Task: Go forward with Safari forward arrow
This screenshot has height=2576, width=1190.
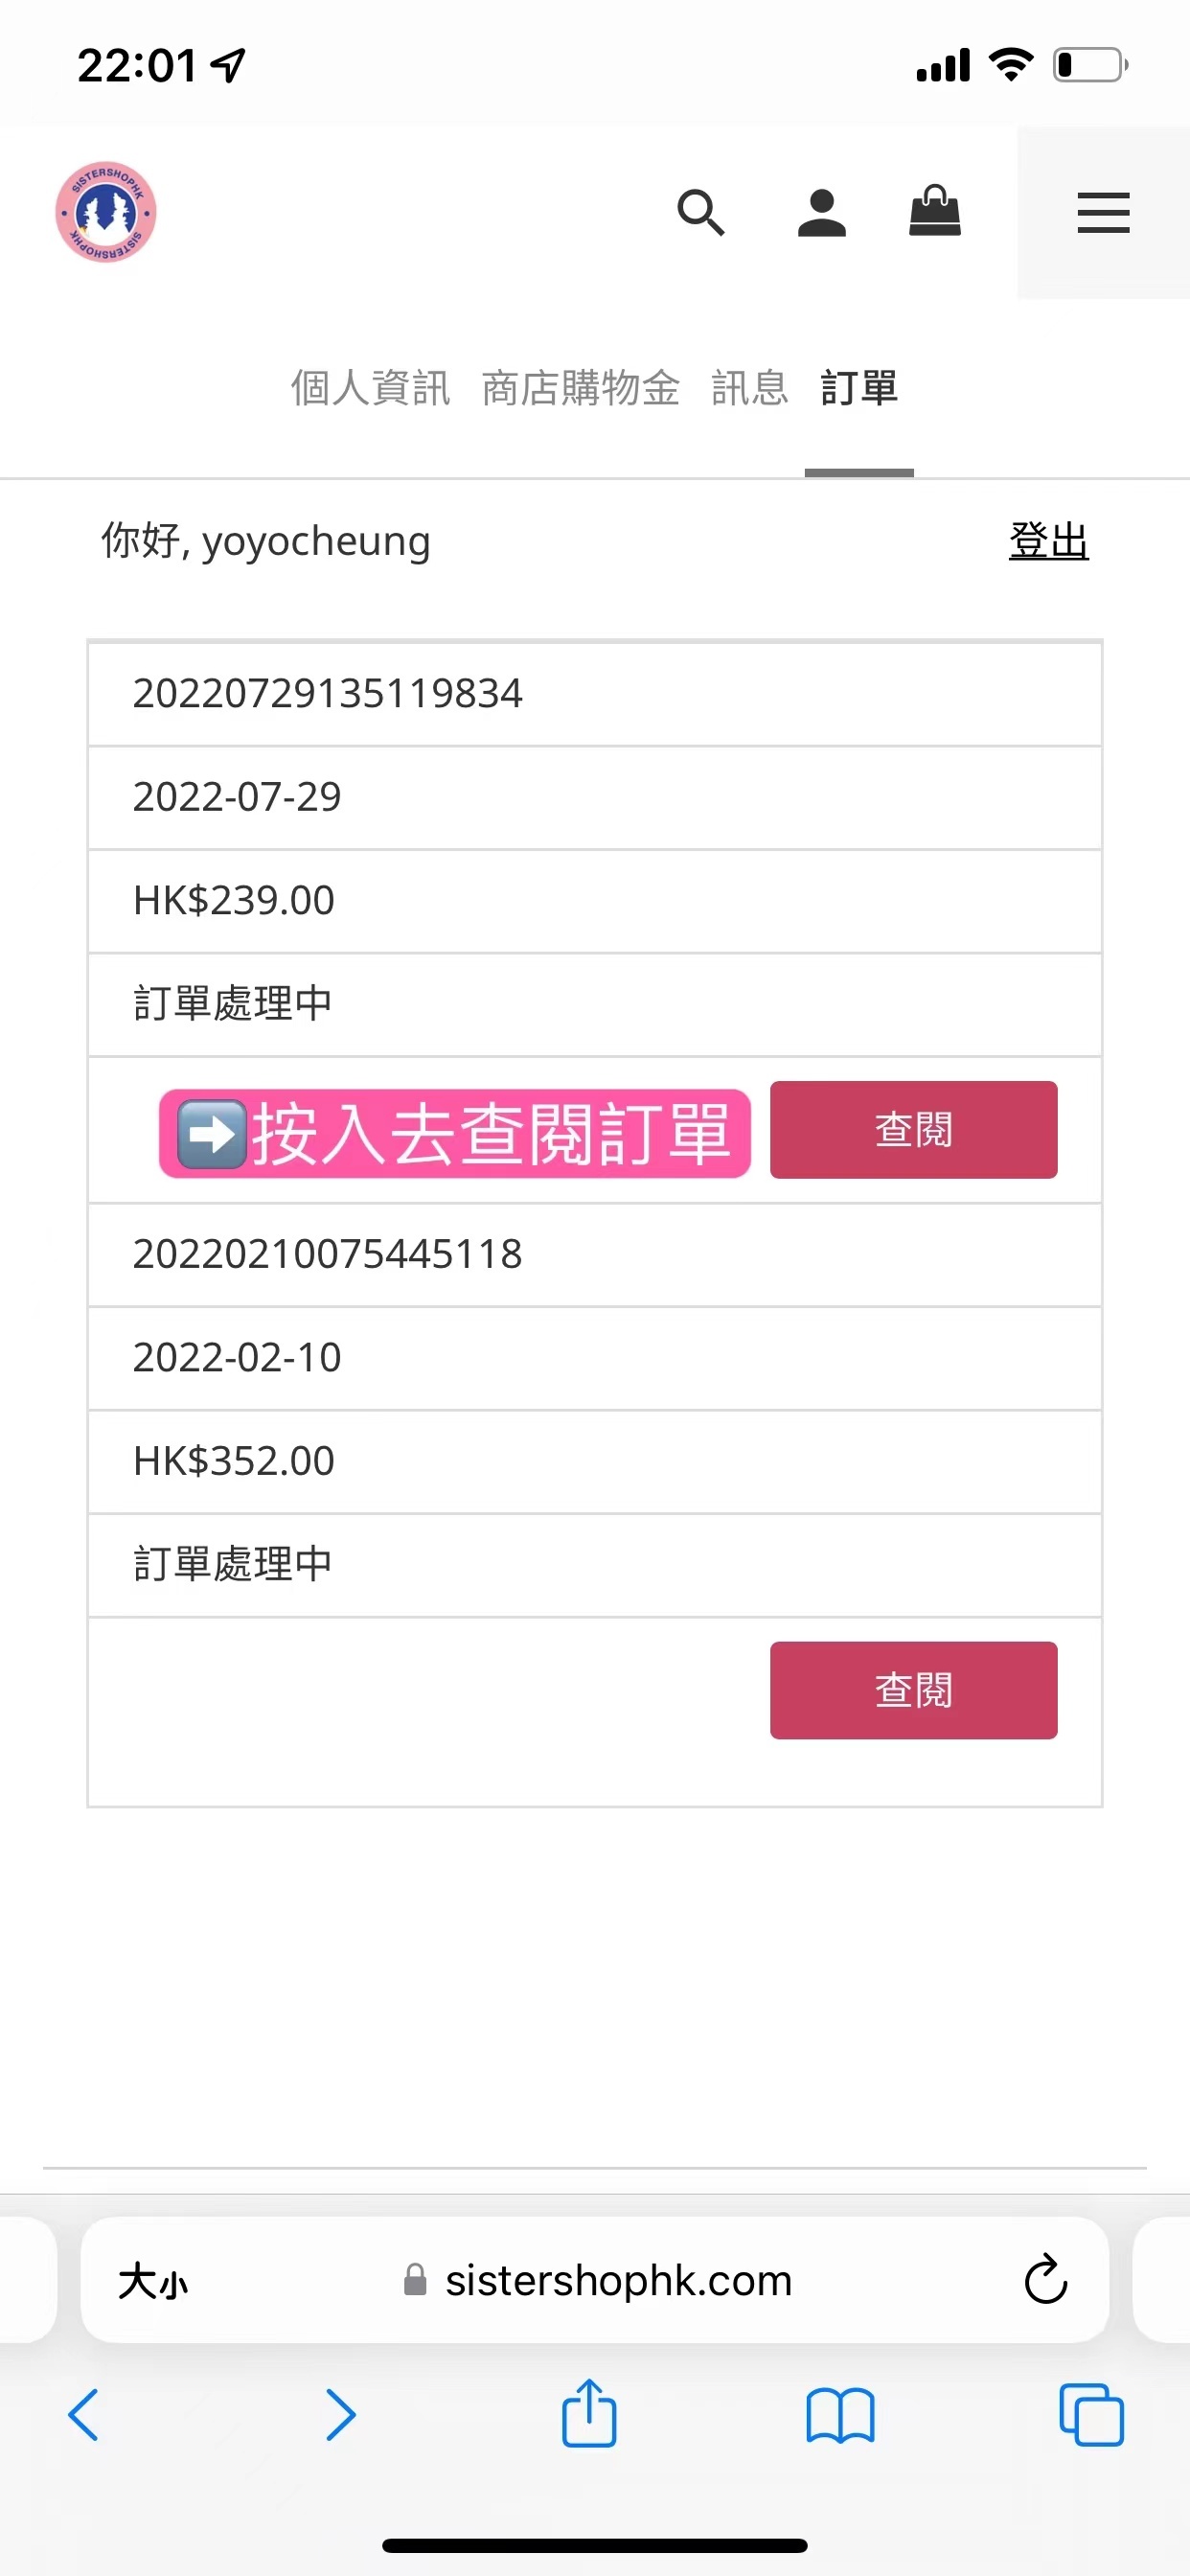Action: (x=340, y=2415)
